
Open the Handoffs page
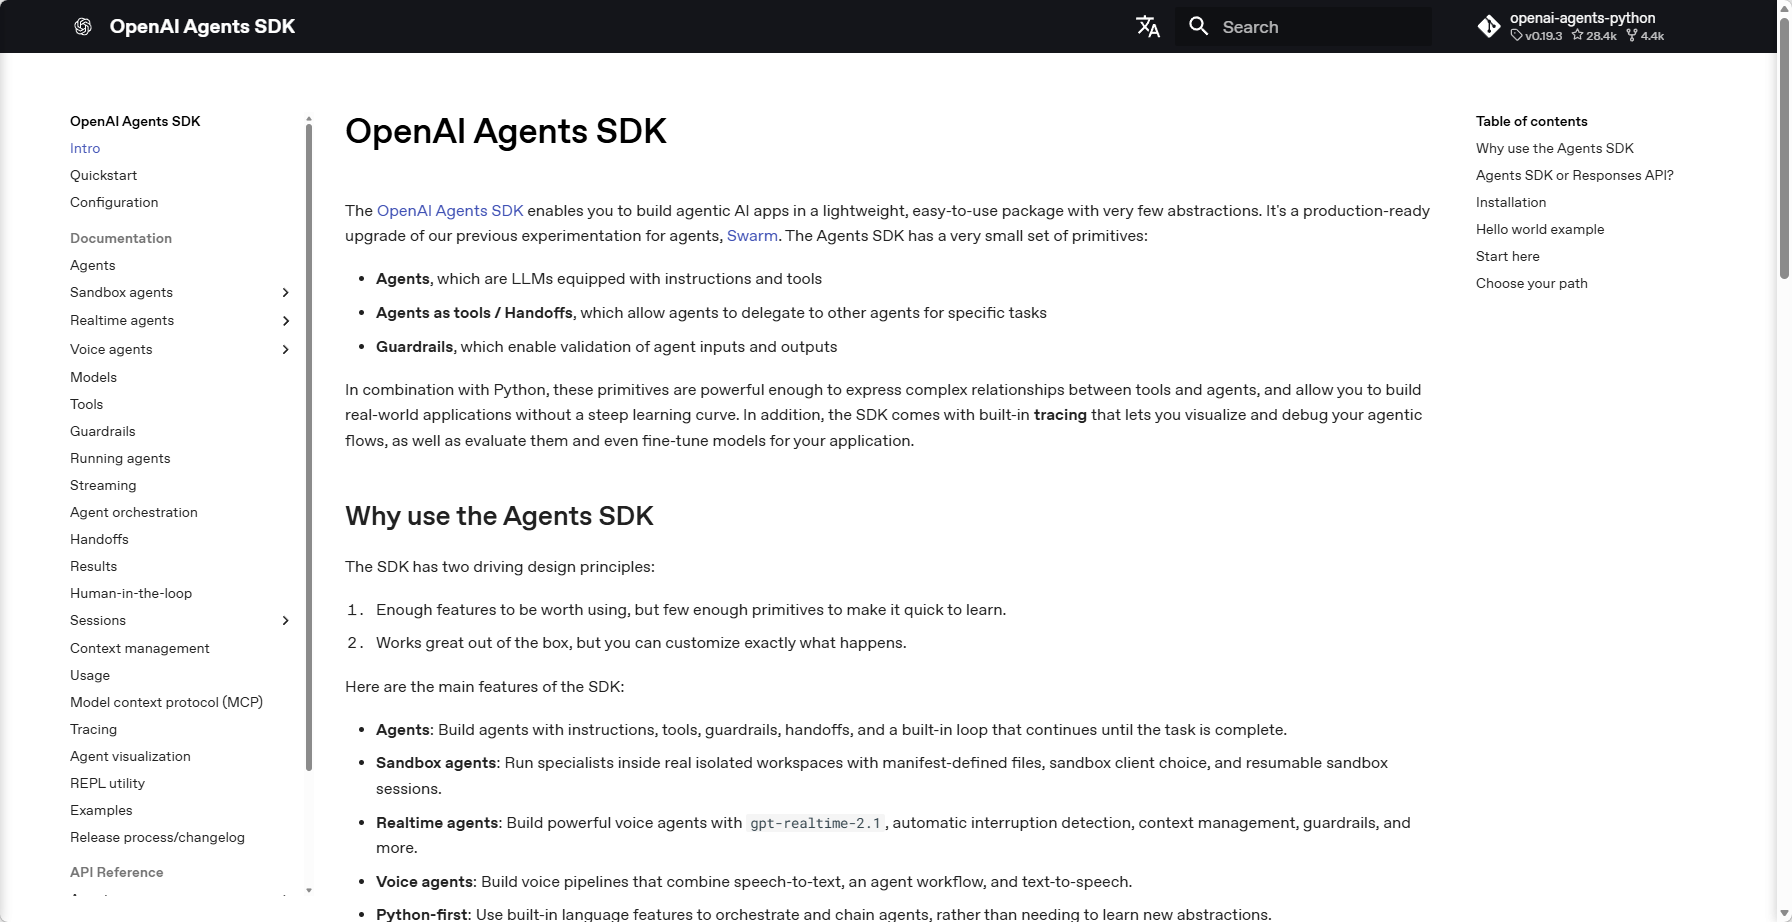(x=99, y=539)
